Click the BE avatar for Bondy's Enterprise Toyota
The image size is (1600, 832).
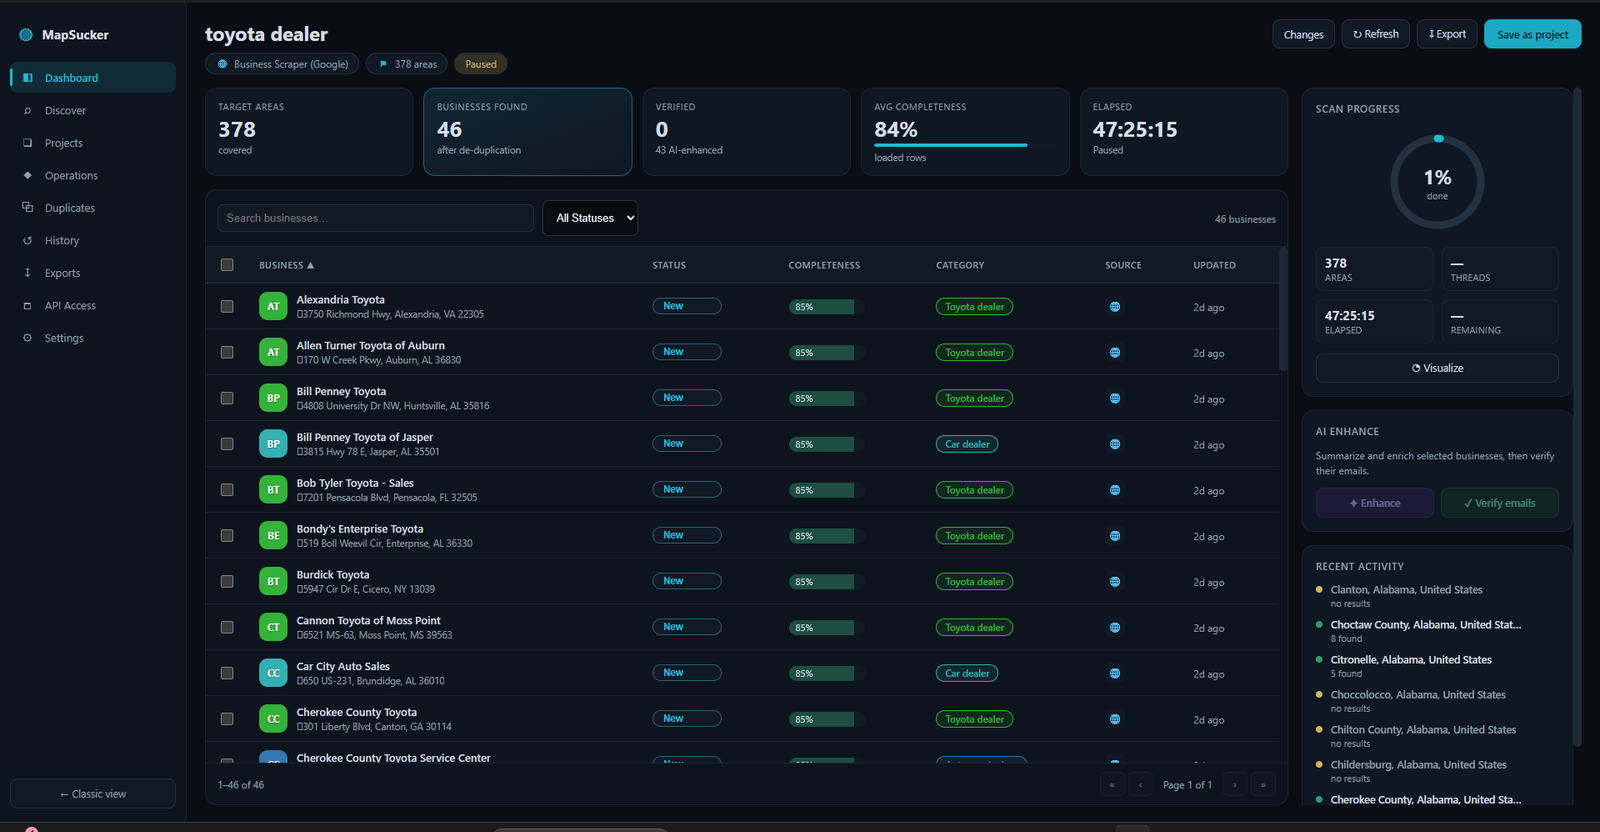pyautogui.click(x=273, y=536)
